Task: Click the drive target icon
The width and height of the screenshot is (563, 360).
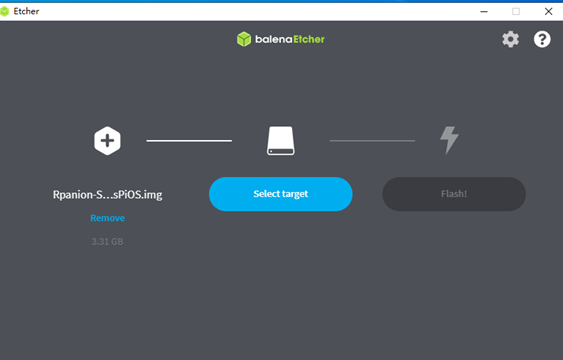Action: tap(281, 140)
